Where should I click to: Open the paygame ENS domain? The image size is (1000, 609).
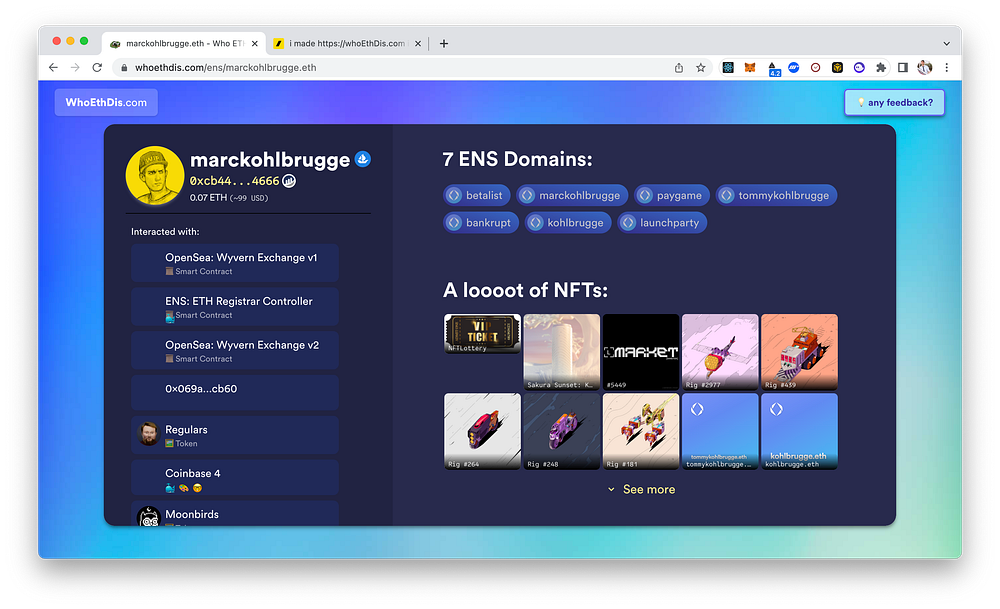tap(672, 195)
